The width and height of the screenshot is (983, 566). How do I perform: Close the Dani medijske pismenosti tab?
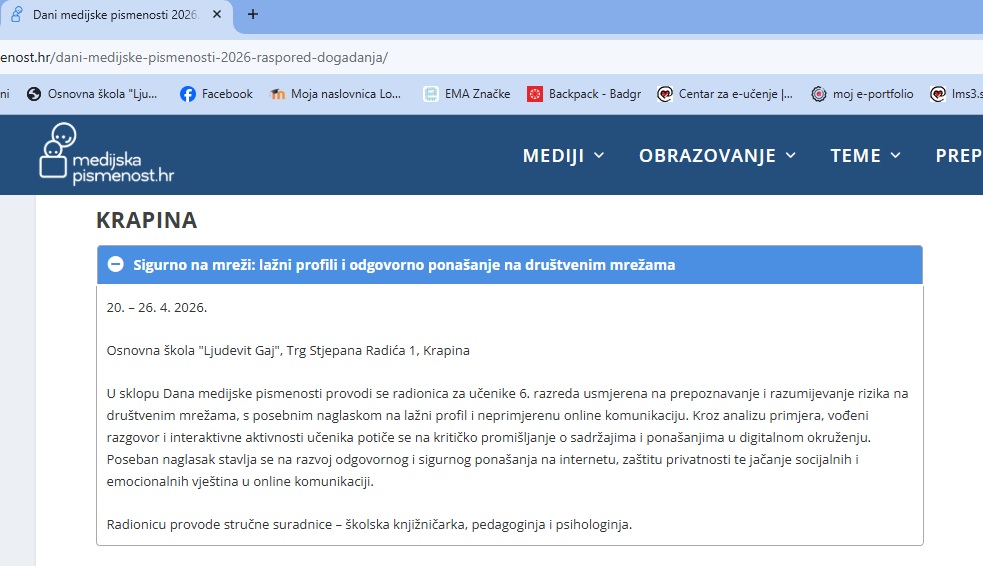click(217, 15)
